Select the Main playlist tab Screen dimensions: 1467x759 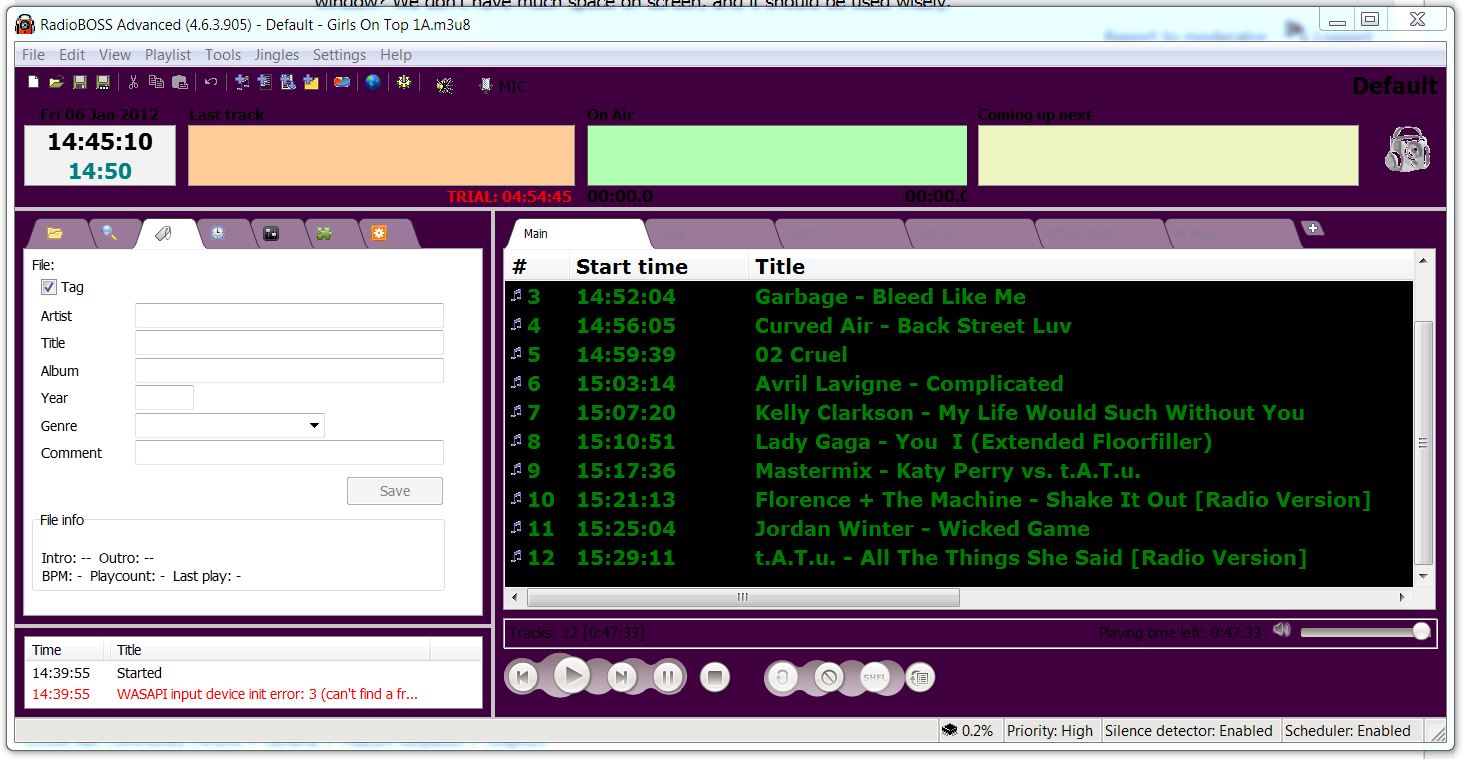pos(575,233)
